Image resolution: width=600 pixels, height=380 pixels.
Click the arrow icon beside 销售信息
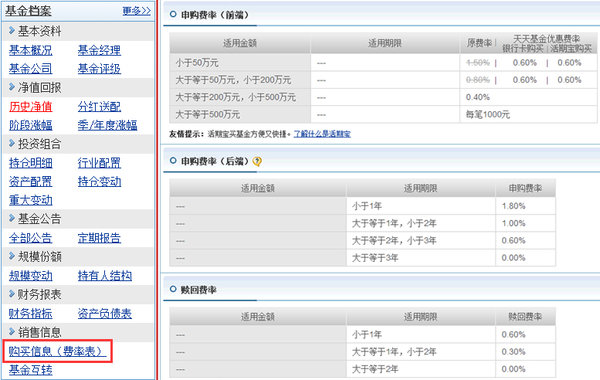[x=11, y=331]
